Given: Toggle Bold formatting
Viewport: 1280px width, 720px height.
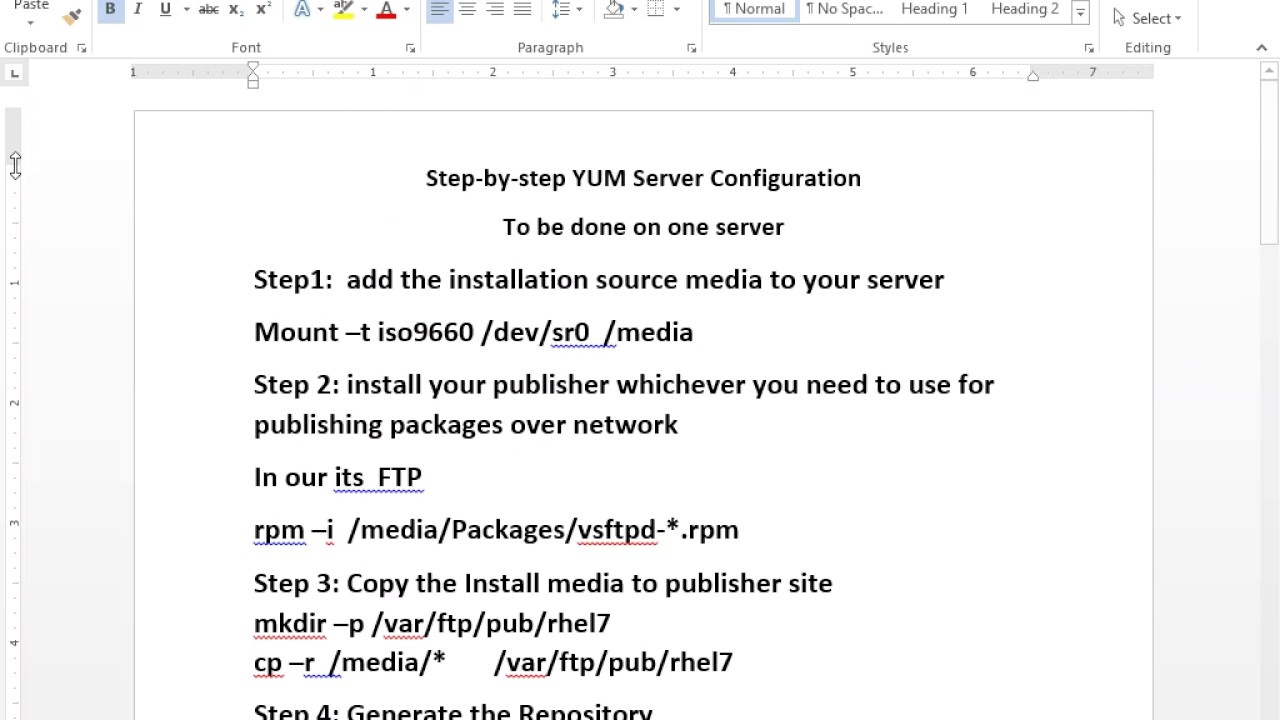Looking at the screenshot, I should [x=110, y=10].
